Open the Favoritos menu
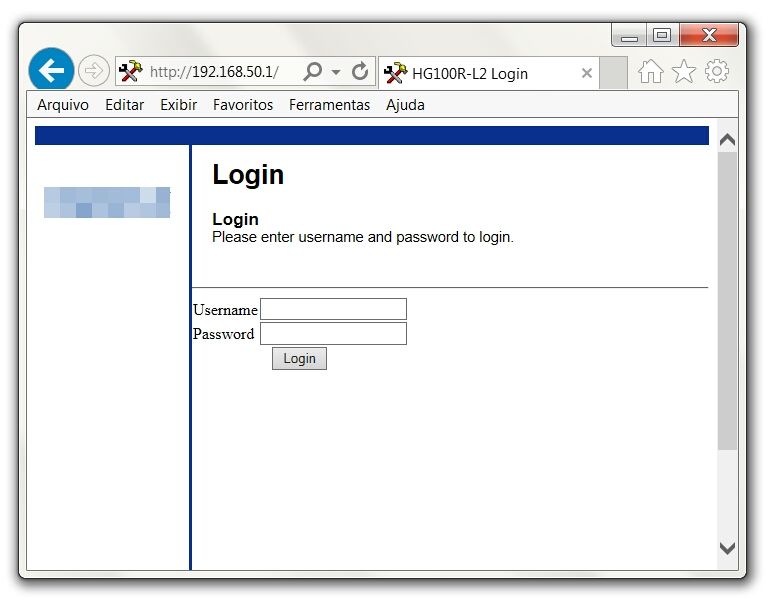This screenshot has height=606, width=771. tap(242, 105)
